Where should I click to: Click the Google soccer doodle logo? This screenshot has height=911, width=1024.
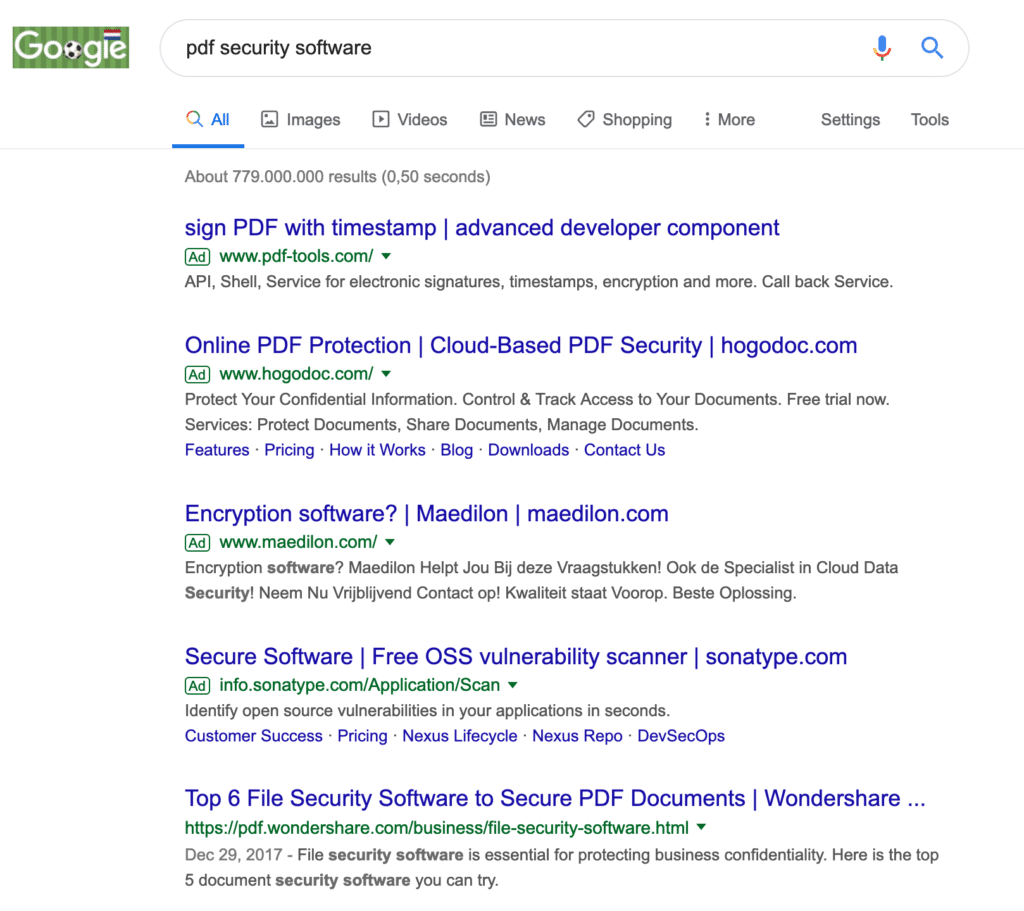pos(70,46)
